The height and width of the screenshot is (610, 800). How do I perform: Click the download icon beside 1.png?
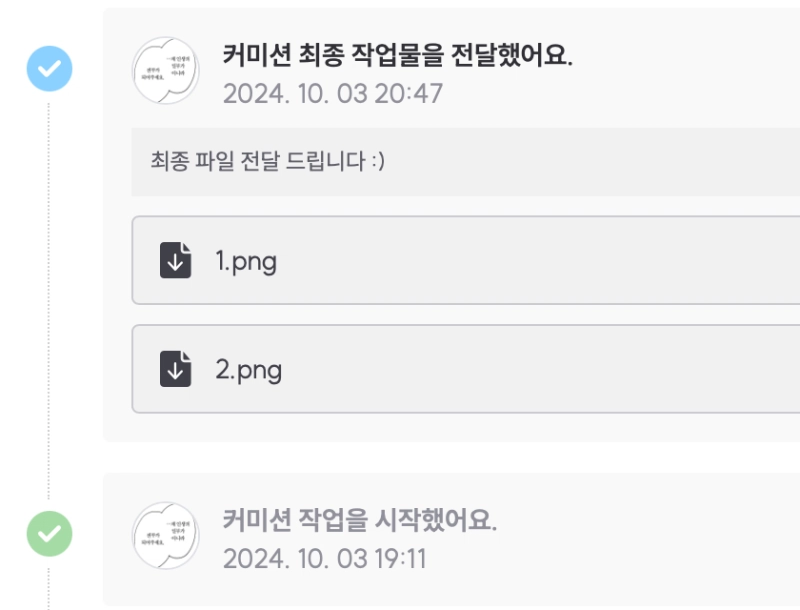[175, 261]
